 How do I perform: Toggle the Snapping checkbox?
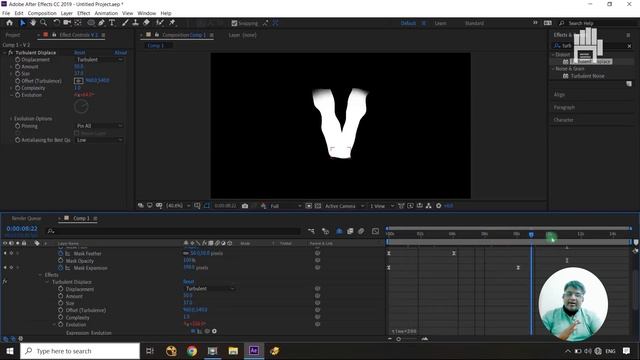[x=234, y=24]
